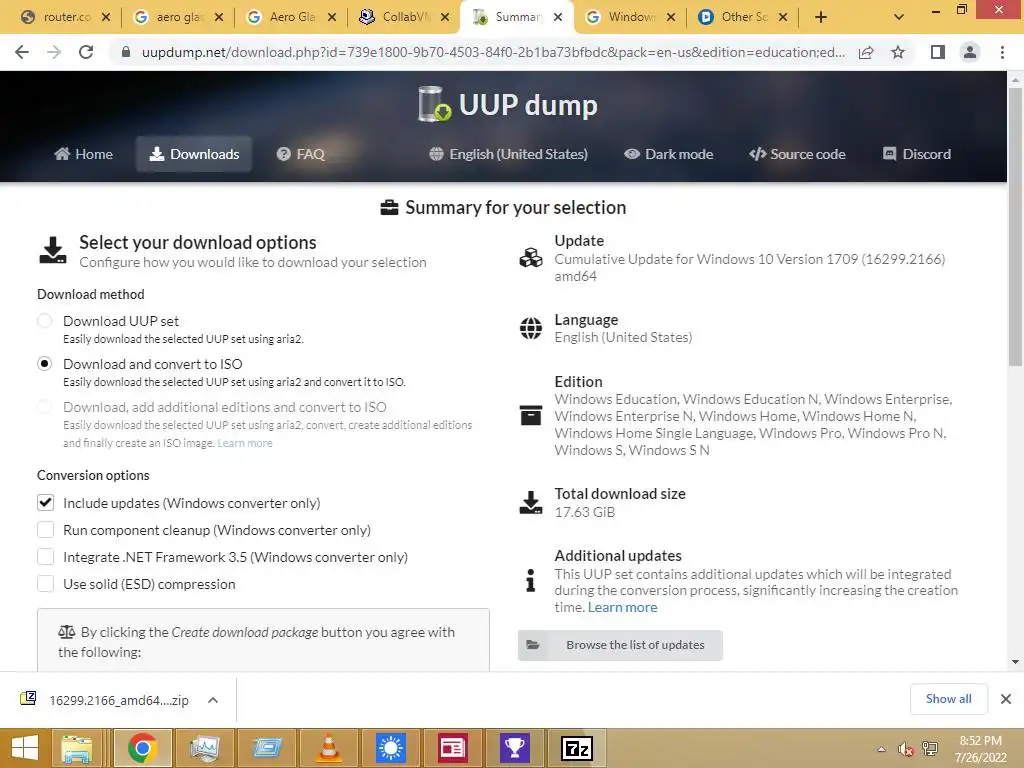
Task: Open Discord link
Action: pyautogui.click(x=917, y=154)
